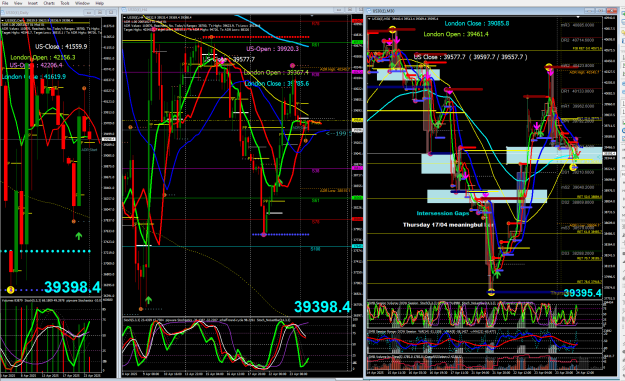Select cyan dotted horizontal line in Daily chart
This screenshot has width=625, height=381.
[45, 251]
